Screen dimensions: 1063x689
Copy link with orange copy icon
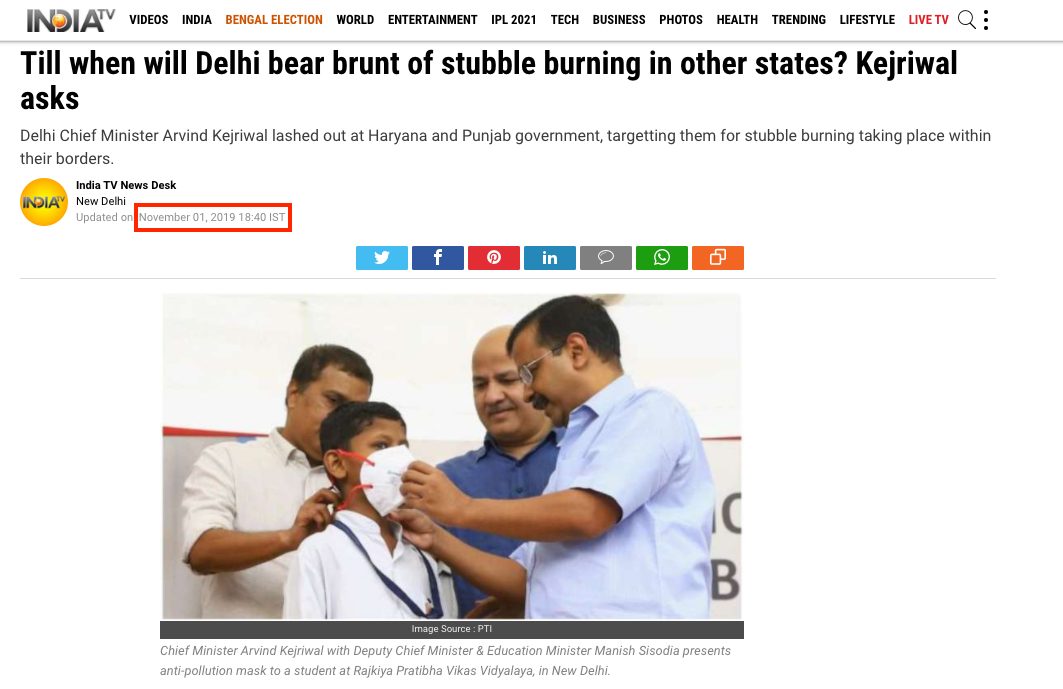click(x=718, y=258)
